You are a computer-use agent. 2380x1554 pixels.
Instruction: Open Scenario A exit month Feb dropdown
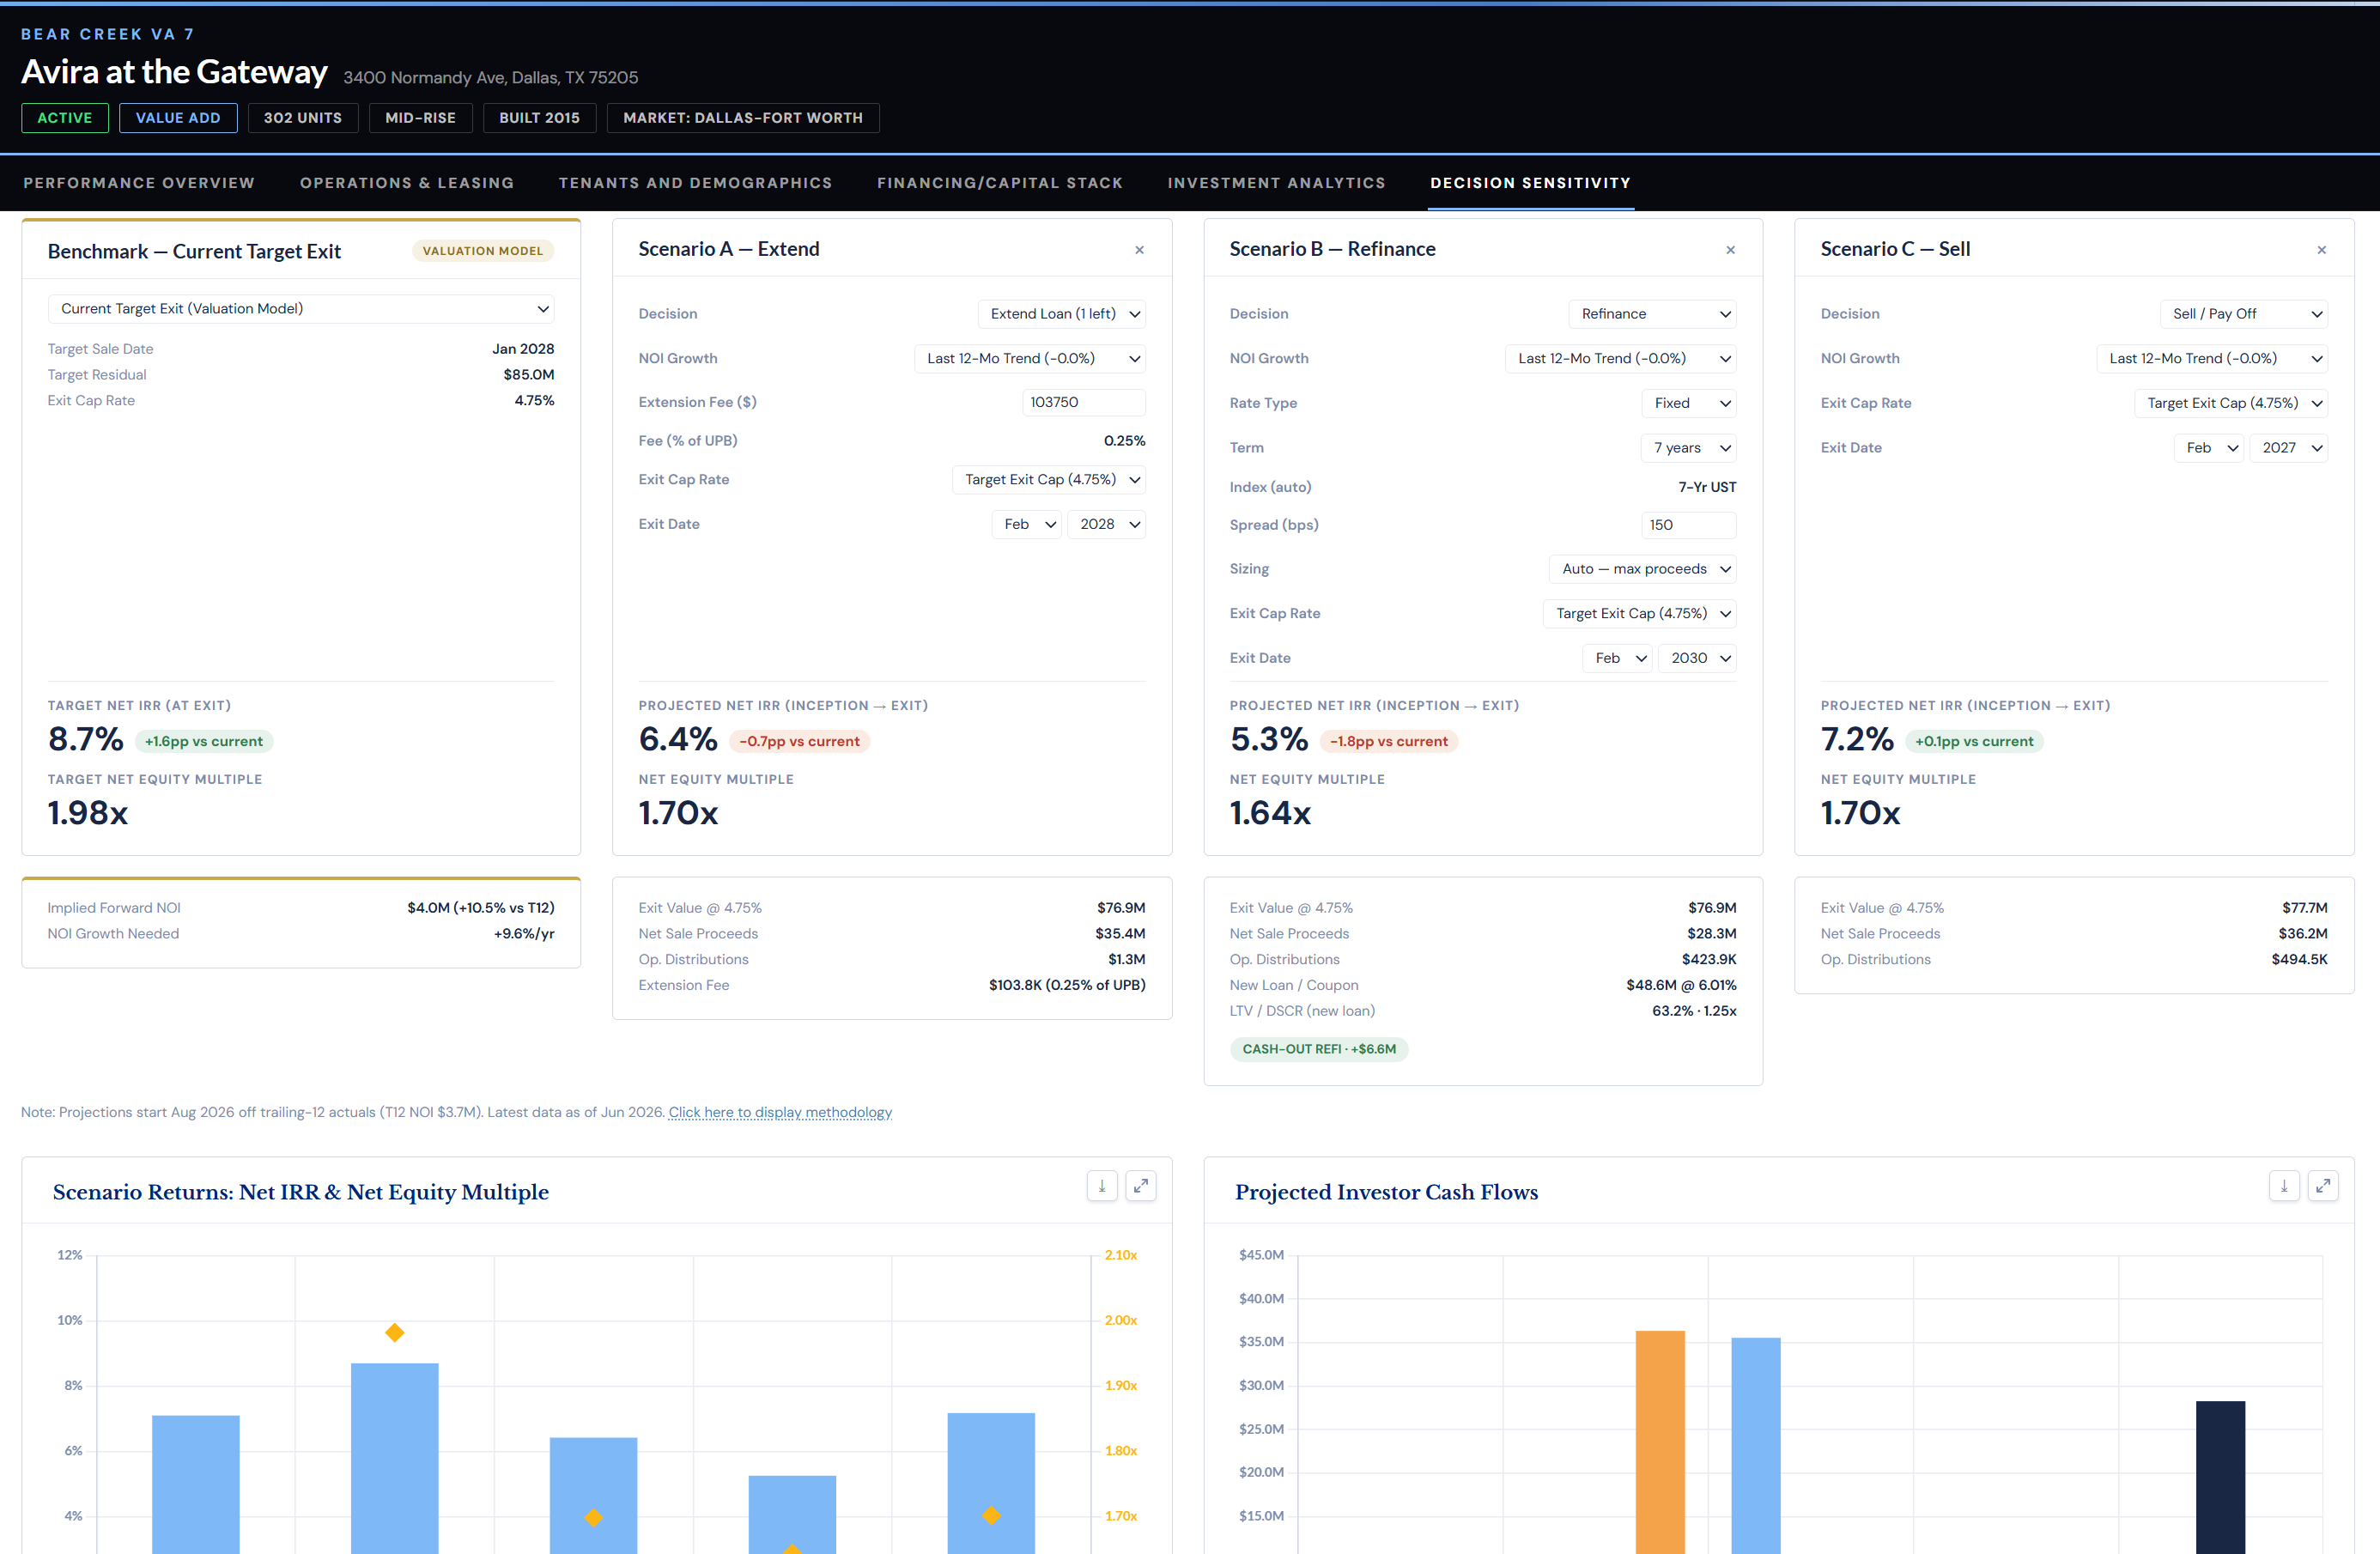click(1026, 525)
